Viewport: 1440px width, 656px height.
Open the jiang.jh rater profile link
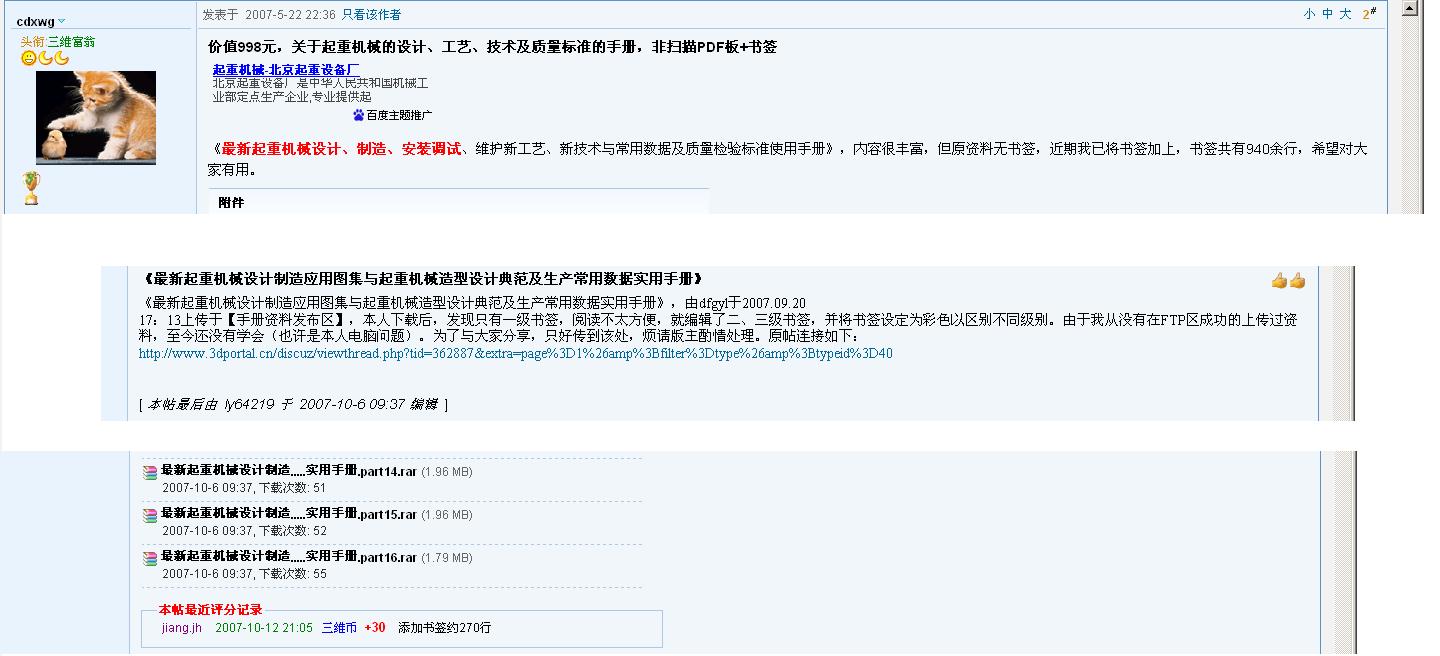[x=182, y=628]
